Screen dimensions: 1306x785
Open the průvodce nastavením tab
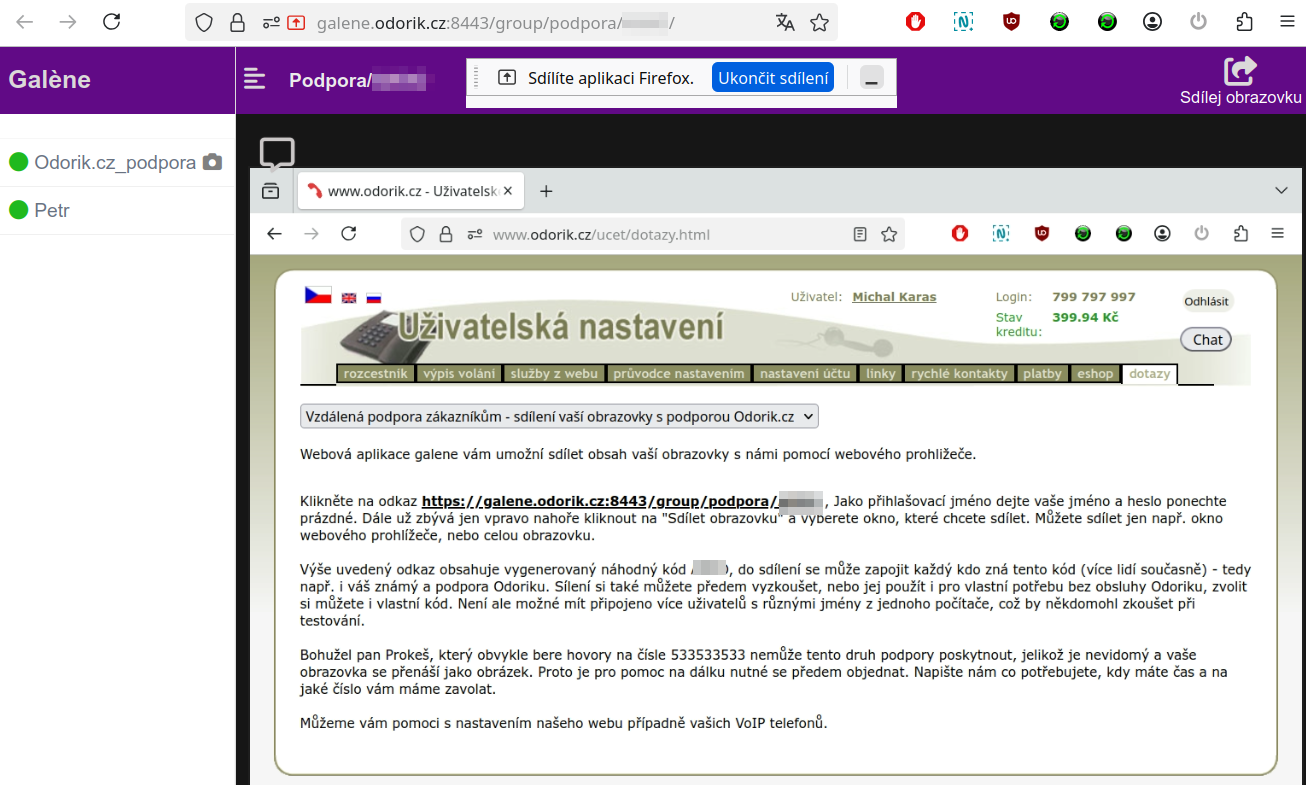click(x=679, y=374)
